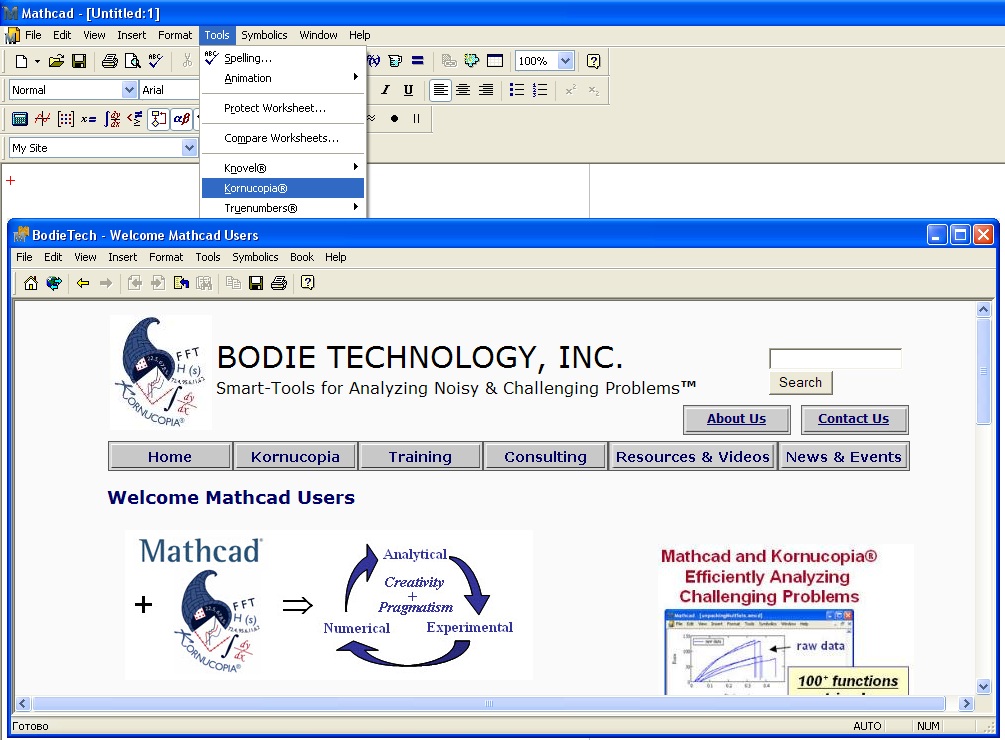Click vertical scrollbar thumb in BodieTech window
The height and width of the screenshot is (740, 1005).
point(983,372)
